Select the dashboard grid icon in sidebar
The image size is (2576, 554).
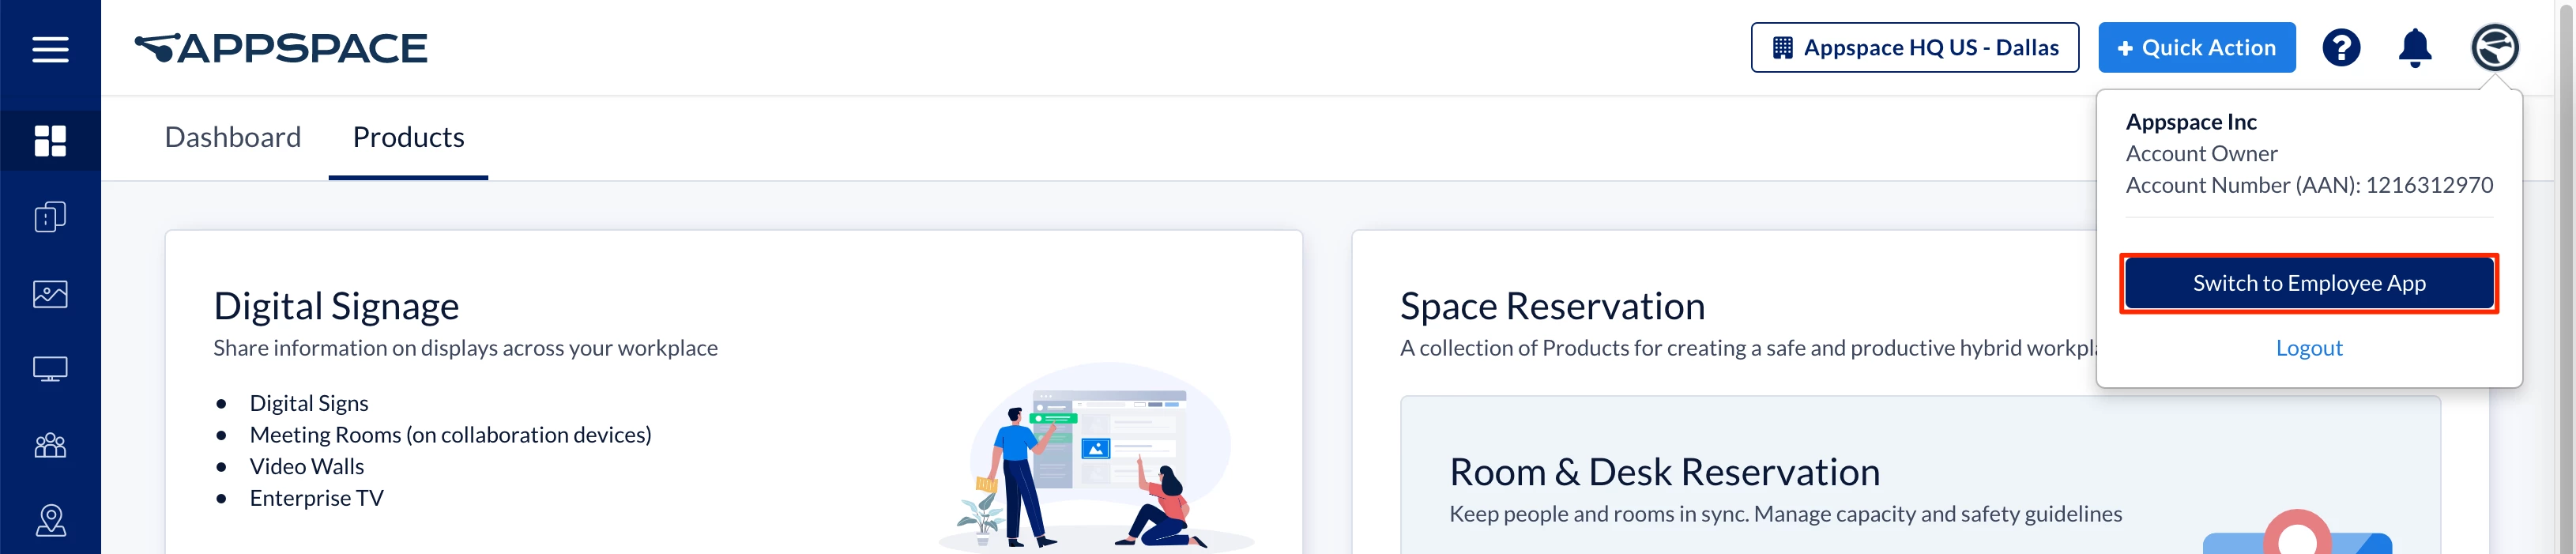point(50,141)
